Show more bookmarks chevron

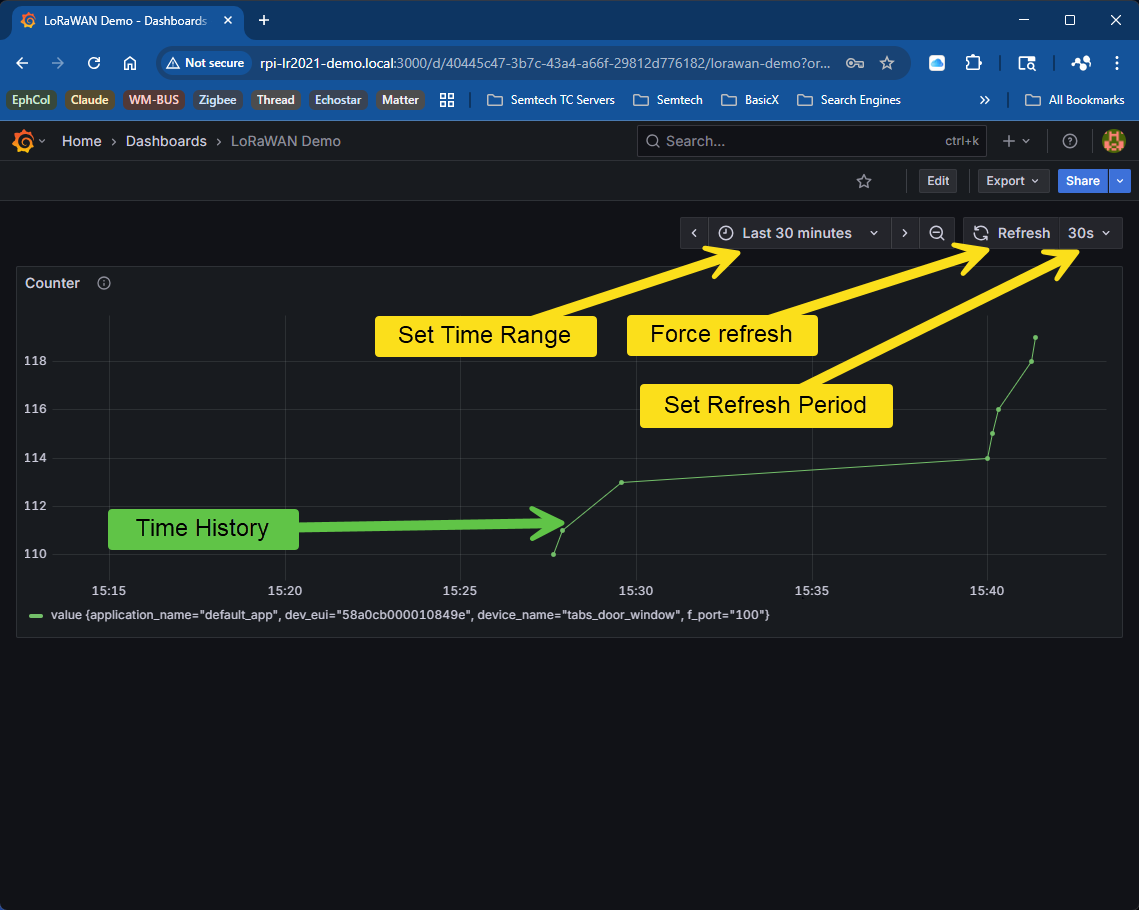pos(984,100)
